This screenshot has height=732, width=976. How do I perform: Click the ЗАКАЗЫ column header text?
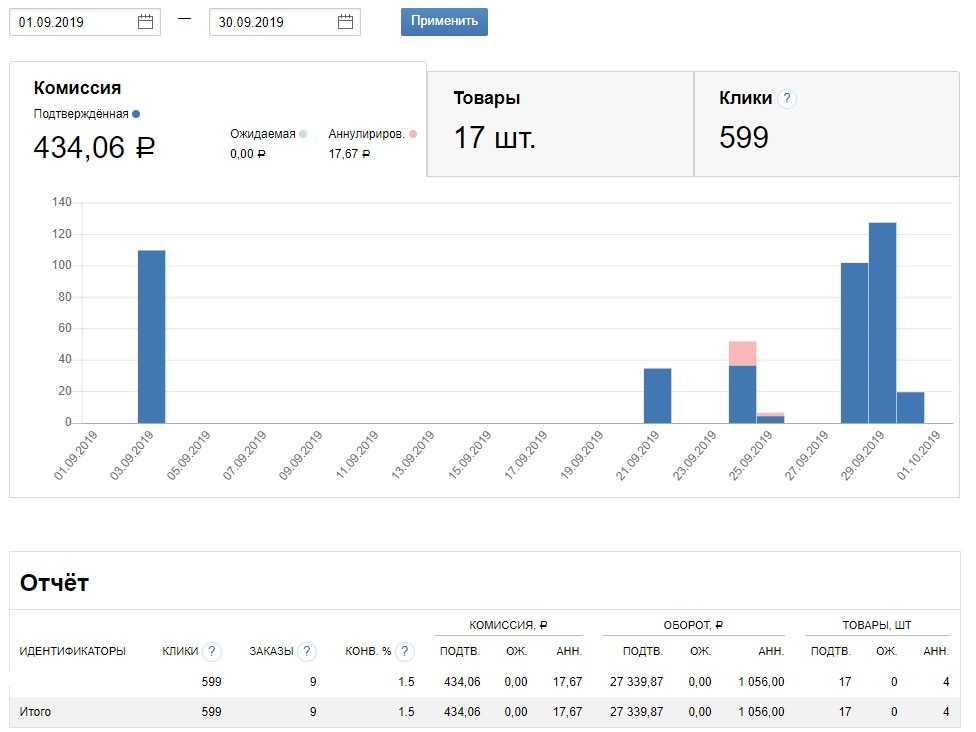pos(271,651)
